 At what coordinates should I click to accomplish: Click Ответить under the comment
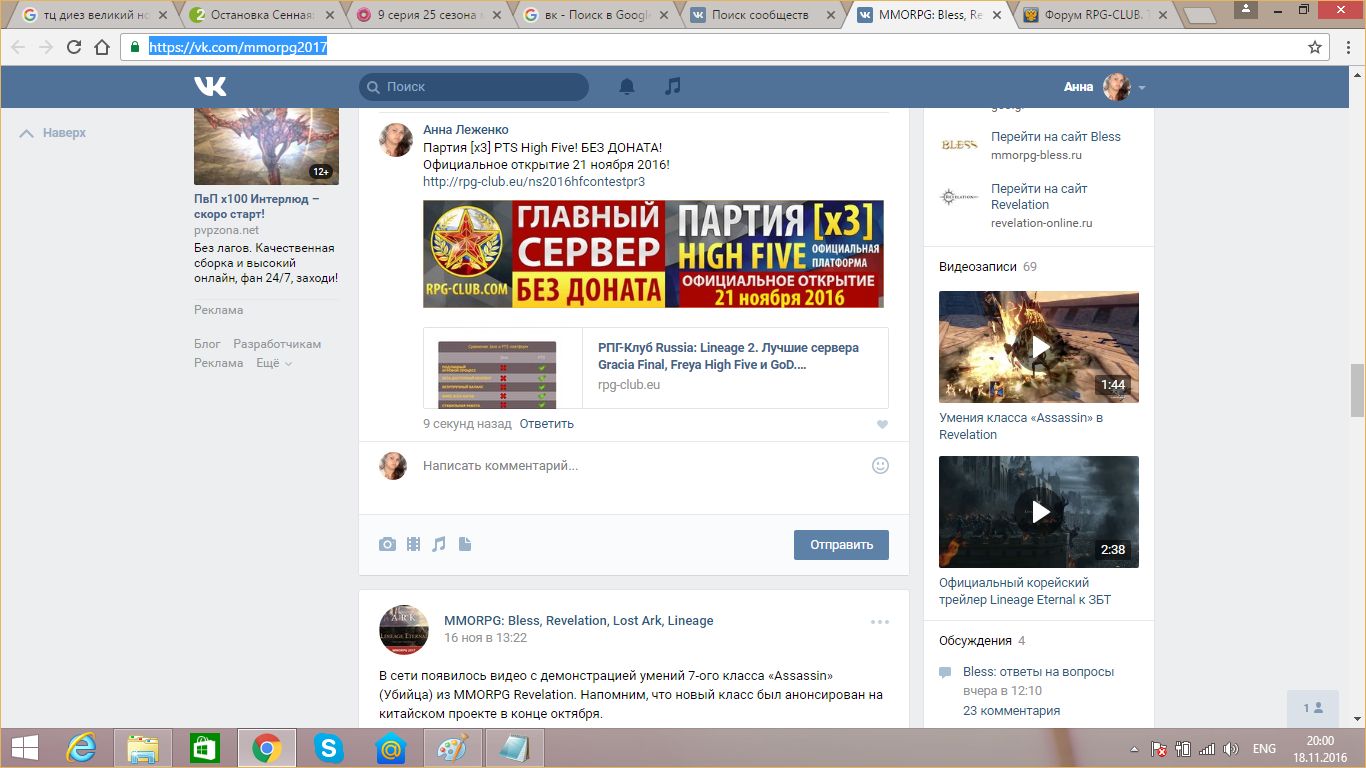(546, 424)
